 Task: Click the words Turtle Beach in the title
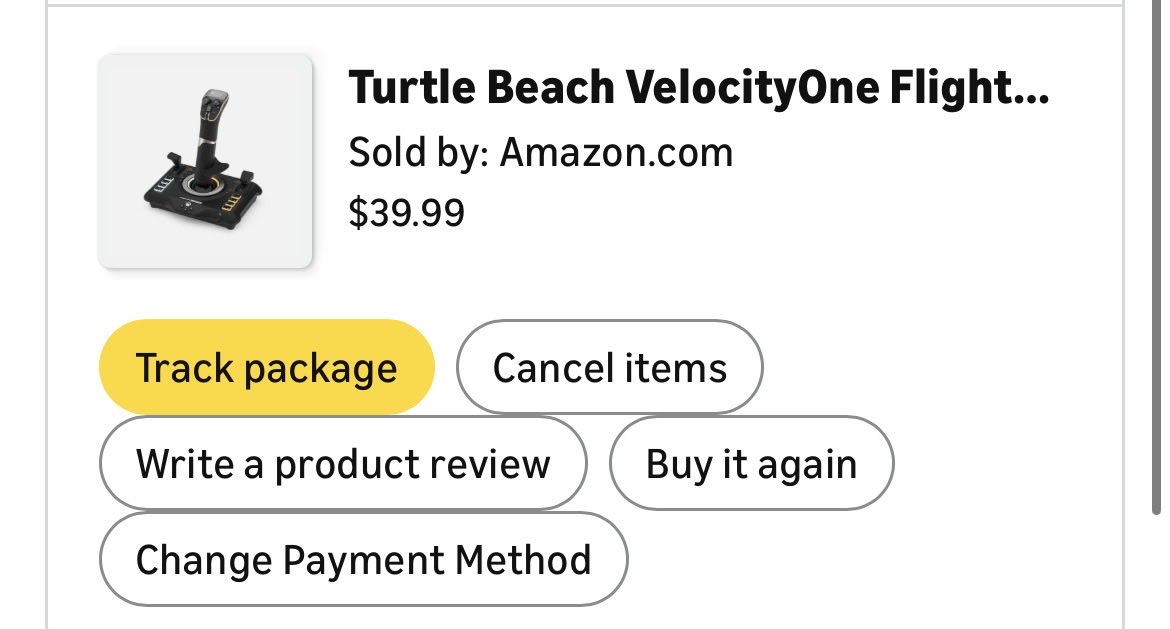(x=481, y=87)
